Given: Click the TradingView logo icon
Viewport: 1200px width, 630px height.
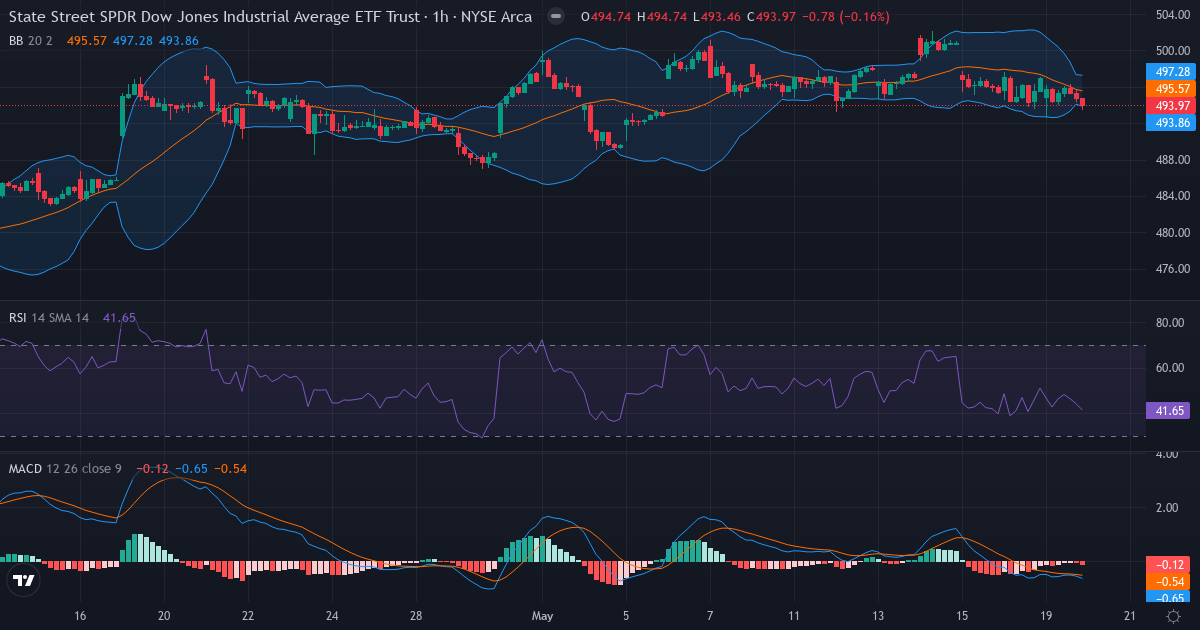Looking at the screenshot, I should (22, 580).
